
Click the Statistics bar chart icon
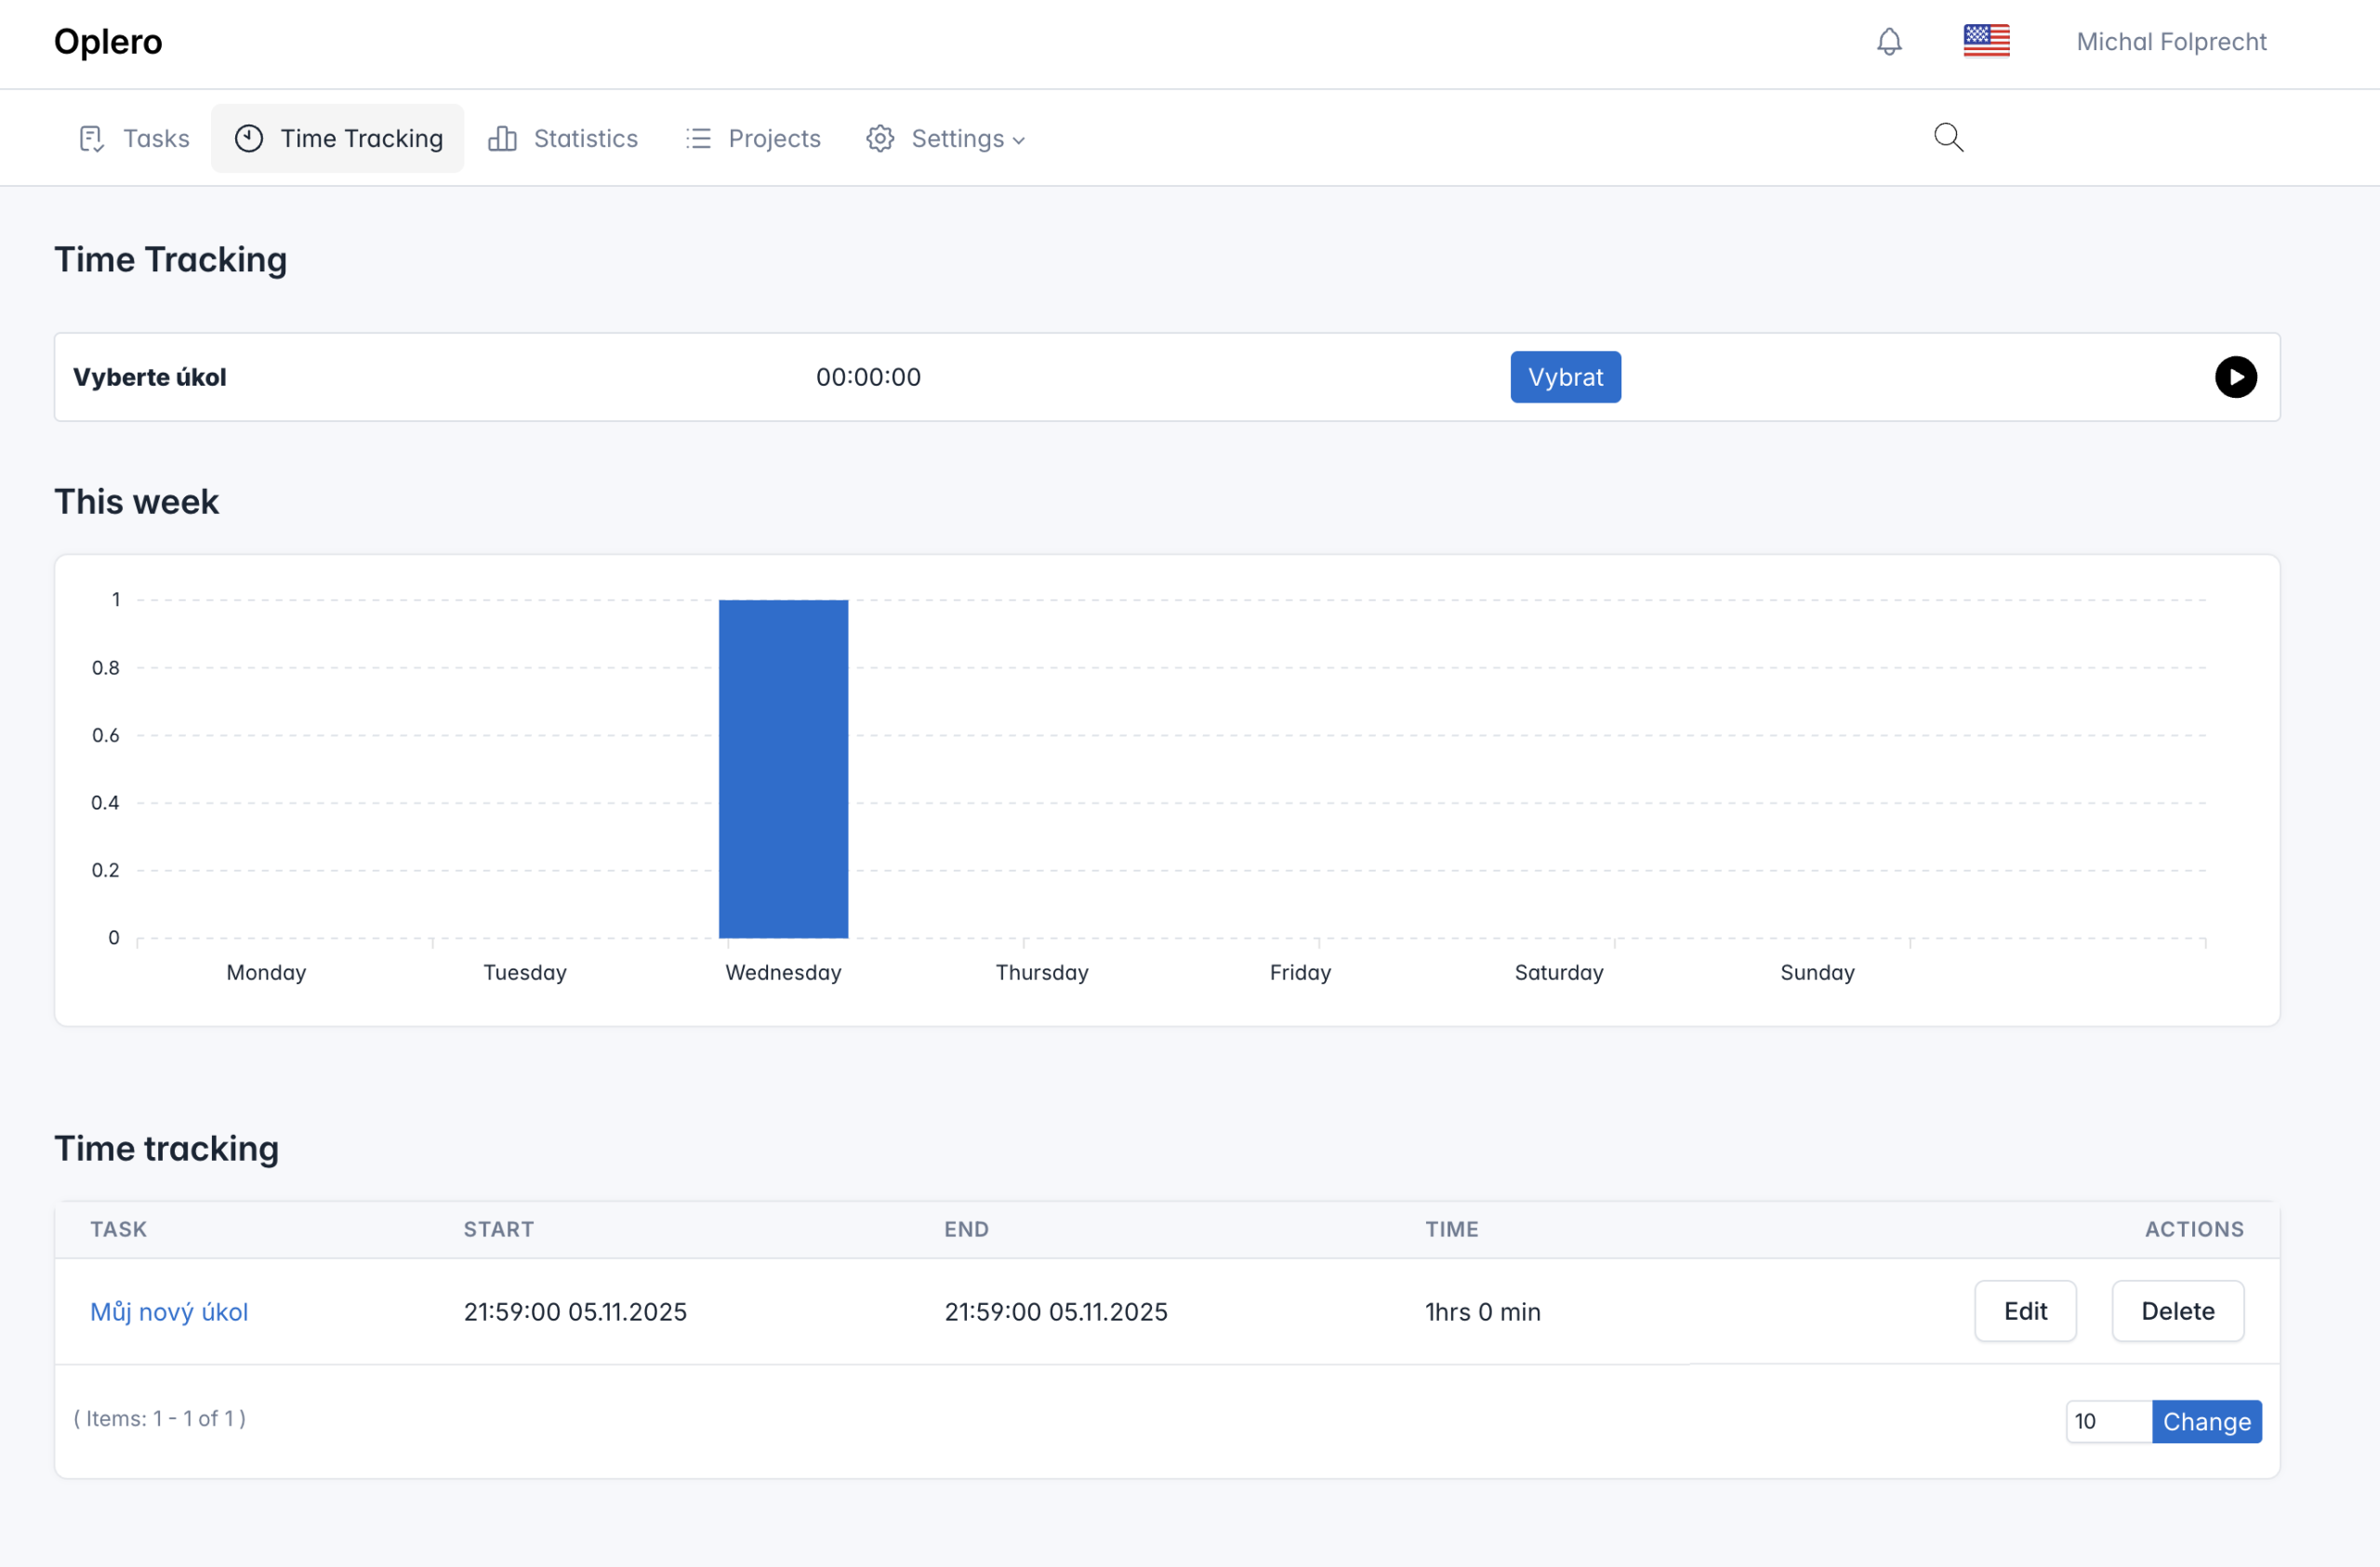coord(502,138)
